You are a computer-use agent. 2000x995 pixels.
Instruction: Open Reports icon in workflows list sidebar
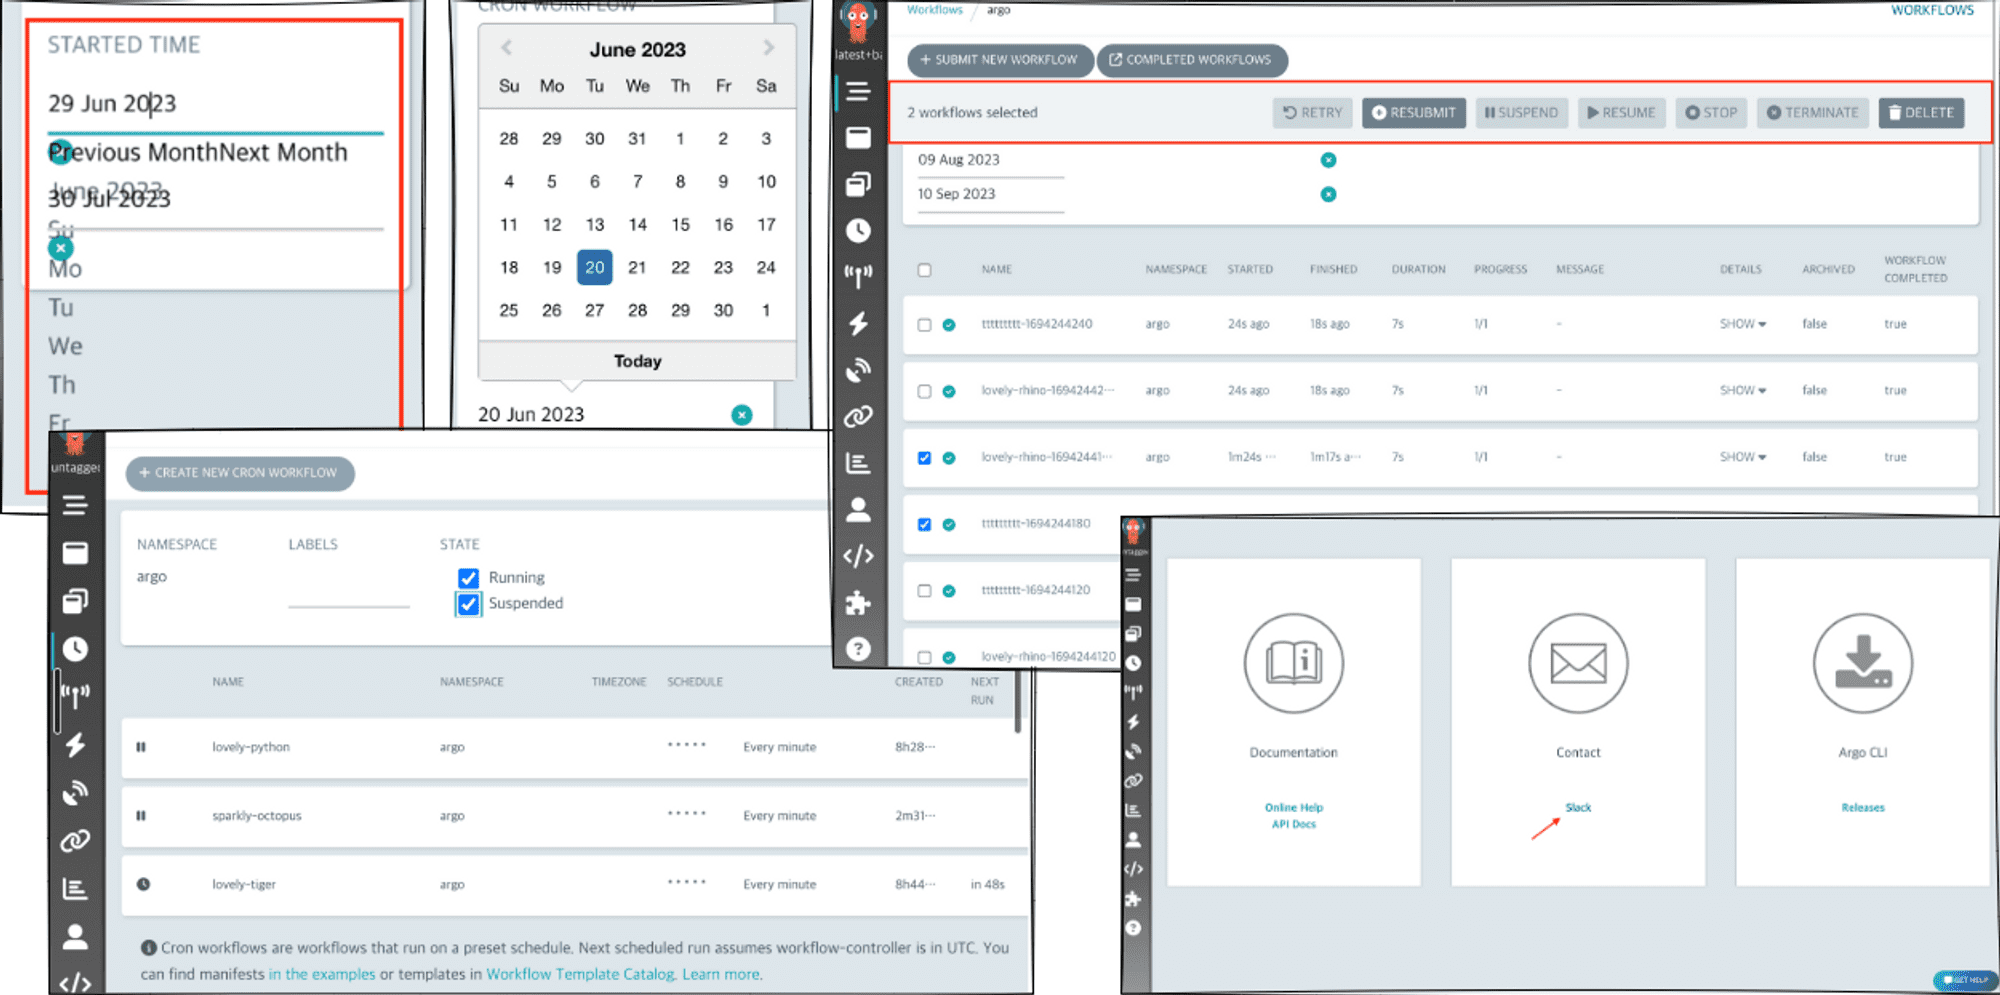(x=858, y=463)
